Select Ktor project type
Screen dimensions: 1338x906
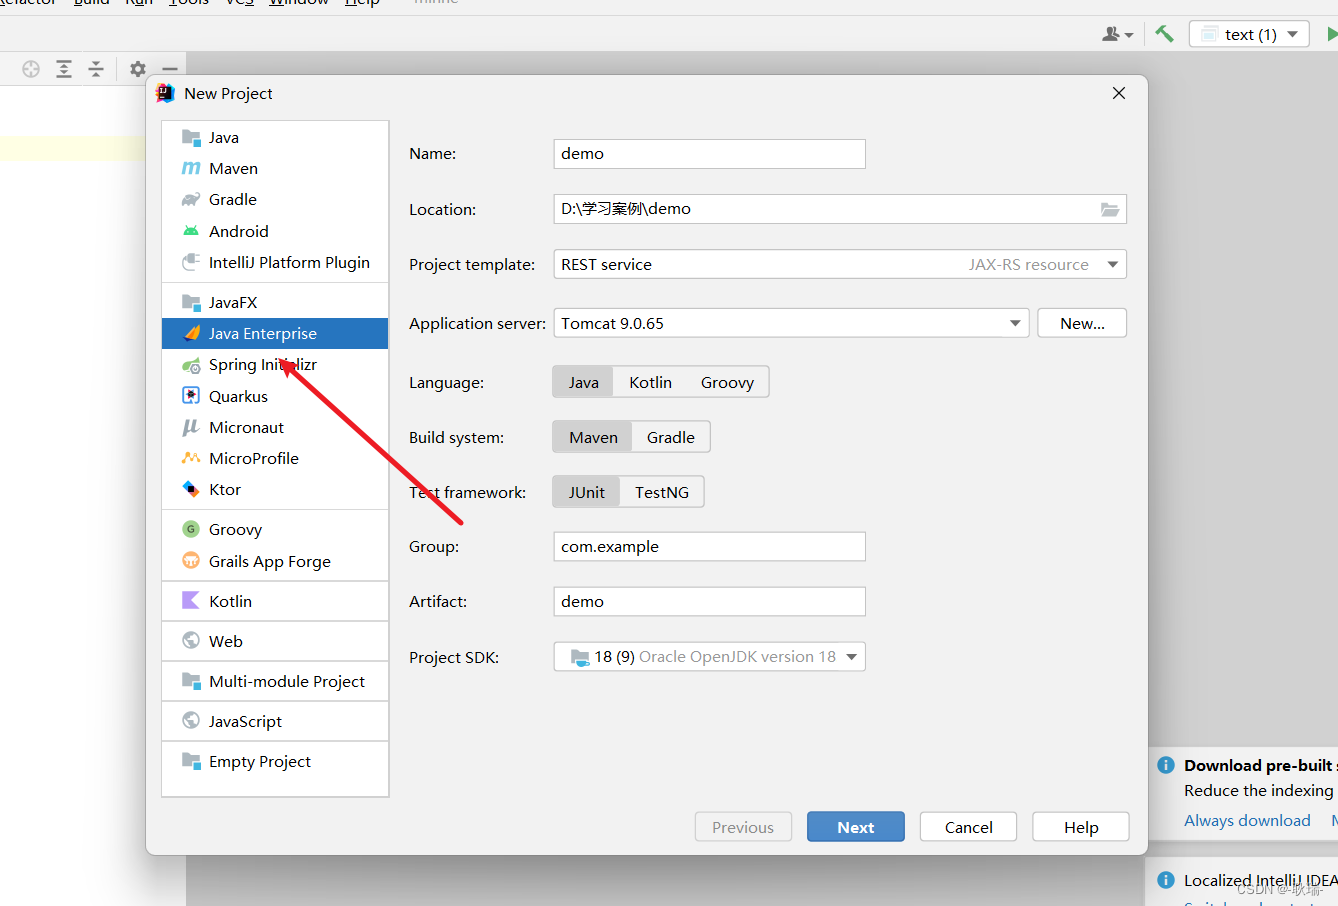[275, 489]
